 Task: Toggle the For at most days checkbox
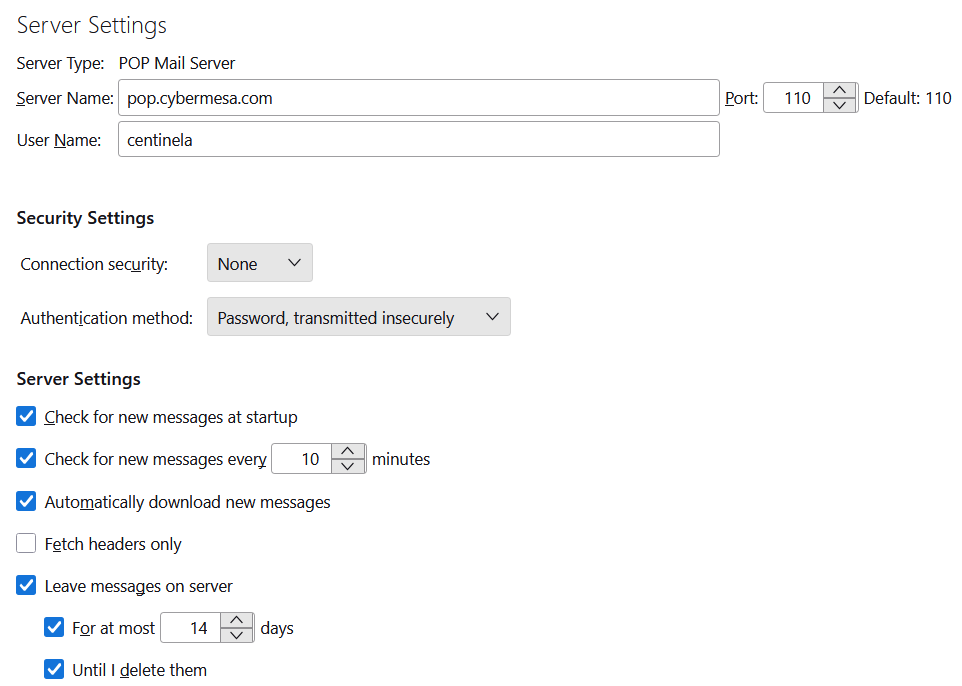[x=55, y=628]
